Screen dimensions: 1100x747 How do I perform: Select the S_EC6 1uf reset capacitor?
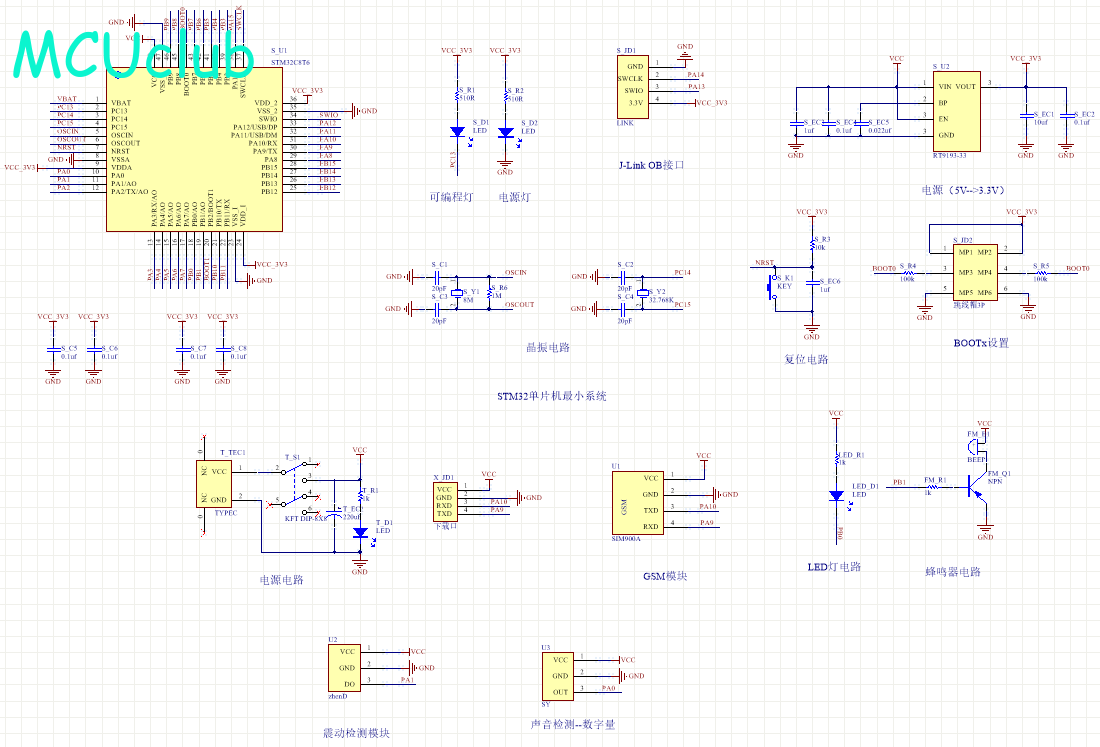pos(812,283)
